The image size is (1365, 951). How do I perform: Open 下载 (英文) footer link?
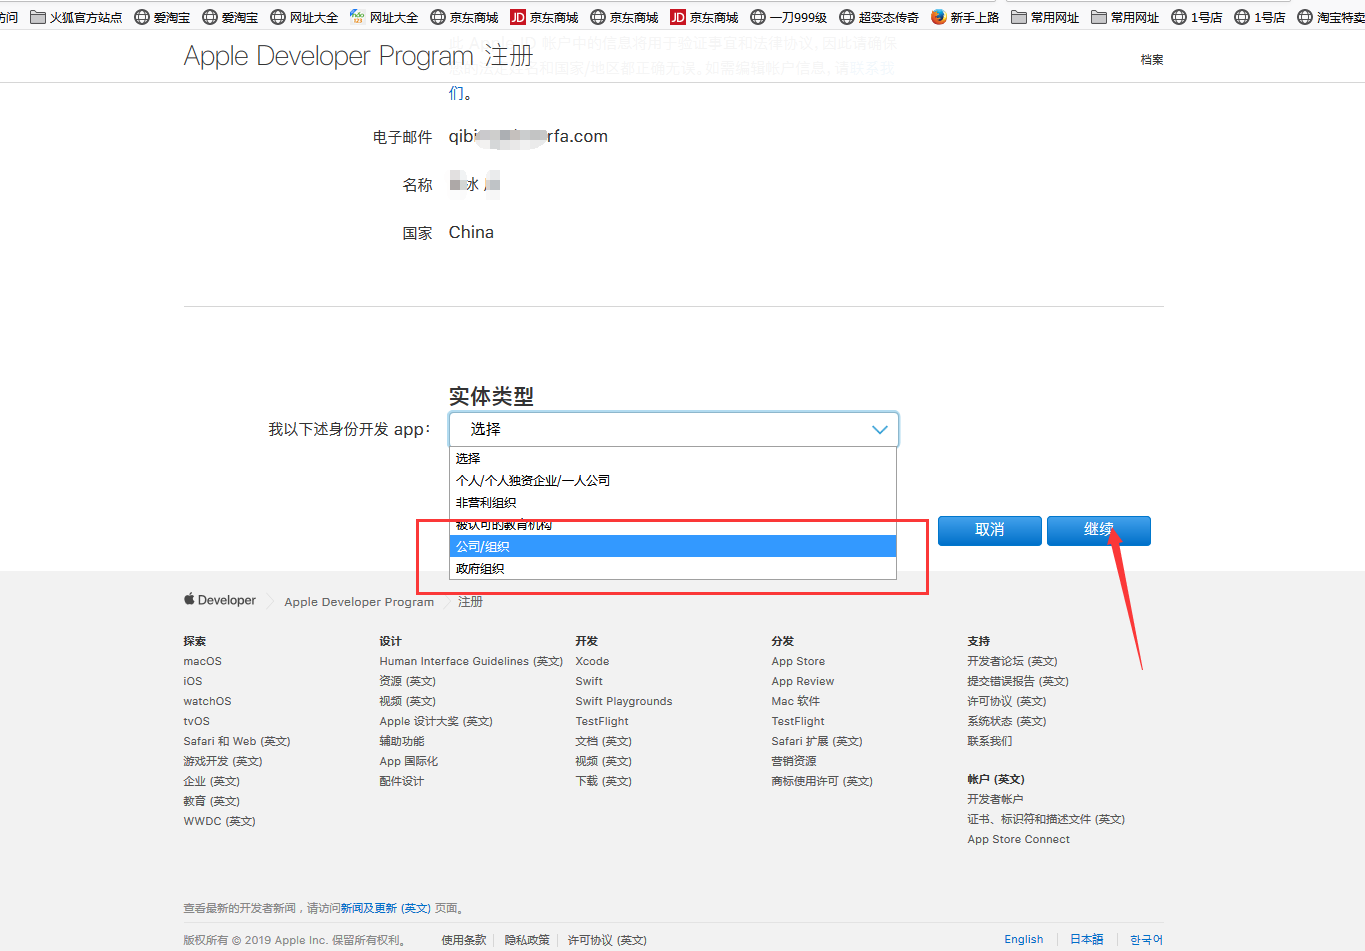pos(603,781)
